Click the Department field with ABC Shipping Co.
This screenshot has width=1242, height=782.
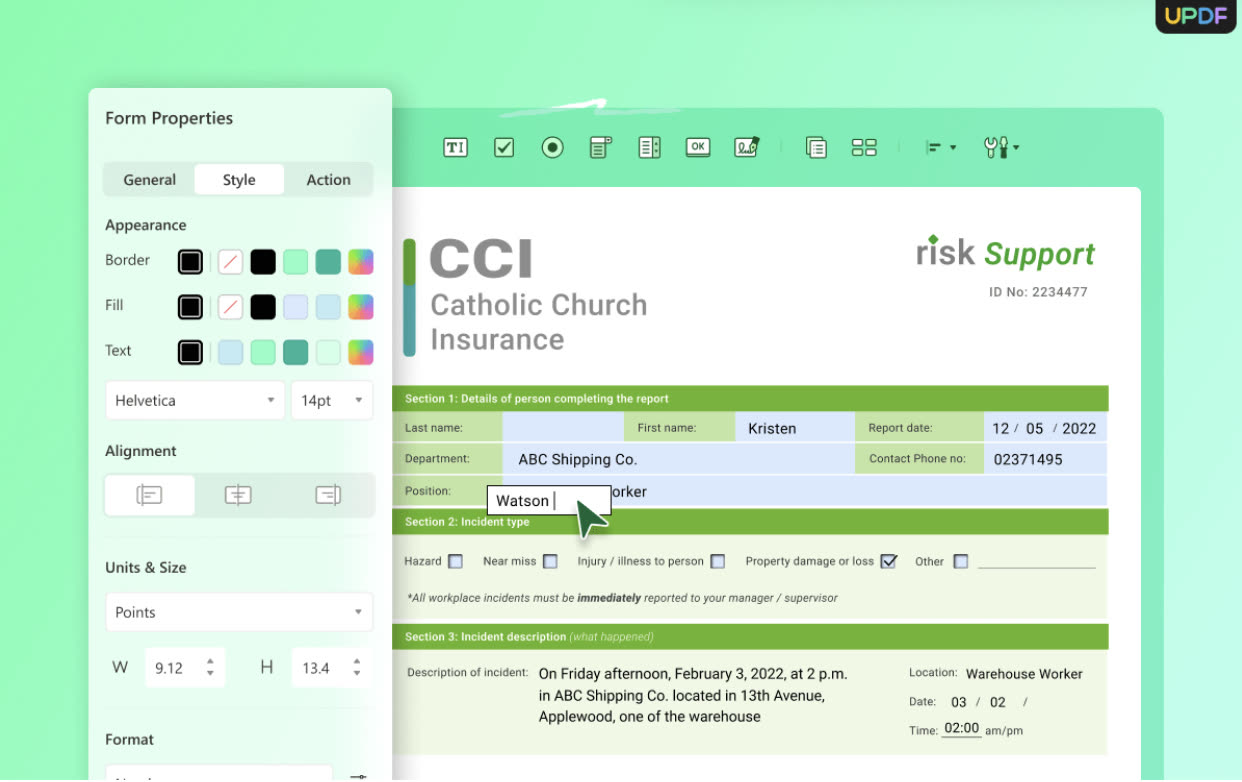[678, 460]
